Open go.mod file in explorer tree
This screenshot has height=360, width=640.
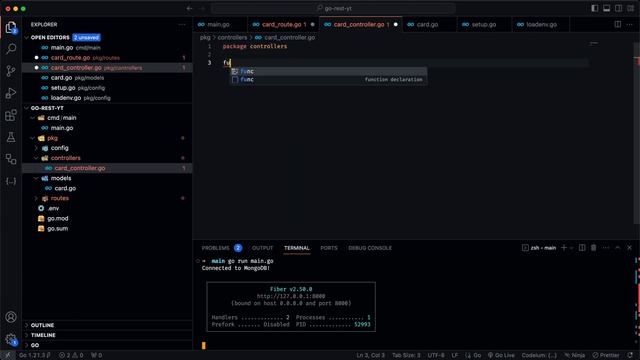click(107, 218)
